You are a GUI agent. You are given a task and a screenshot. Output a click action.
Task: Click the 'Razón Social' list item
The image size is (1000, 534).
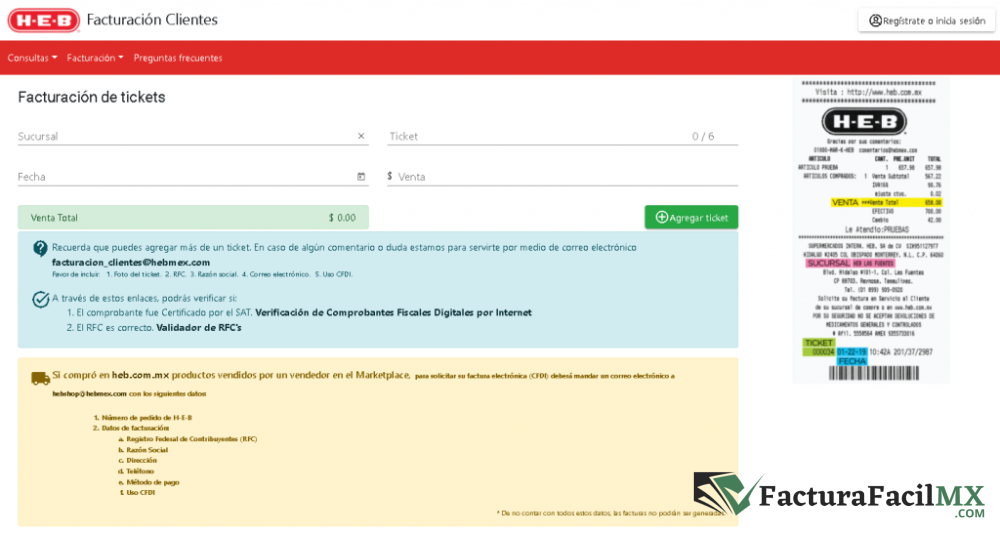click(147, 450)
